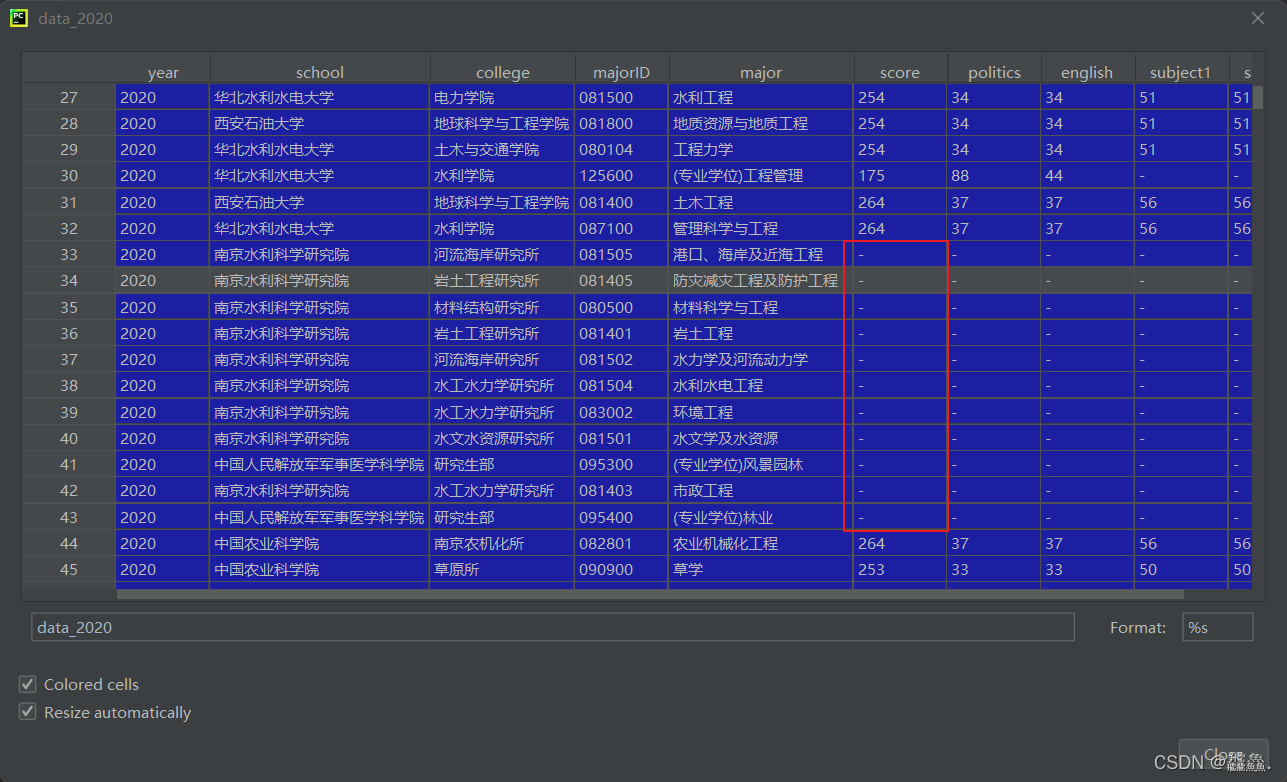Click the vertical scrollbar thumb of the table
The height and width of the screenshot is (782, 1287).
1258,97
